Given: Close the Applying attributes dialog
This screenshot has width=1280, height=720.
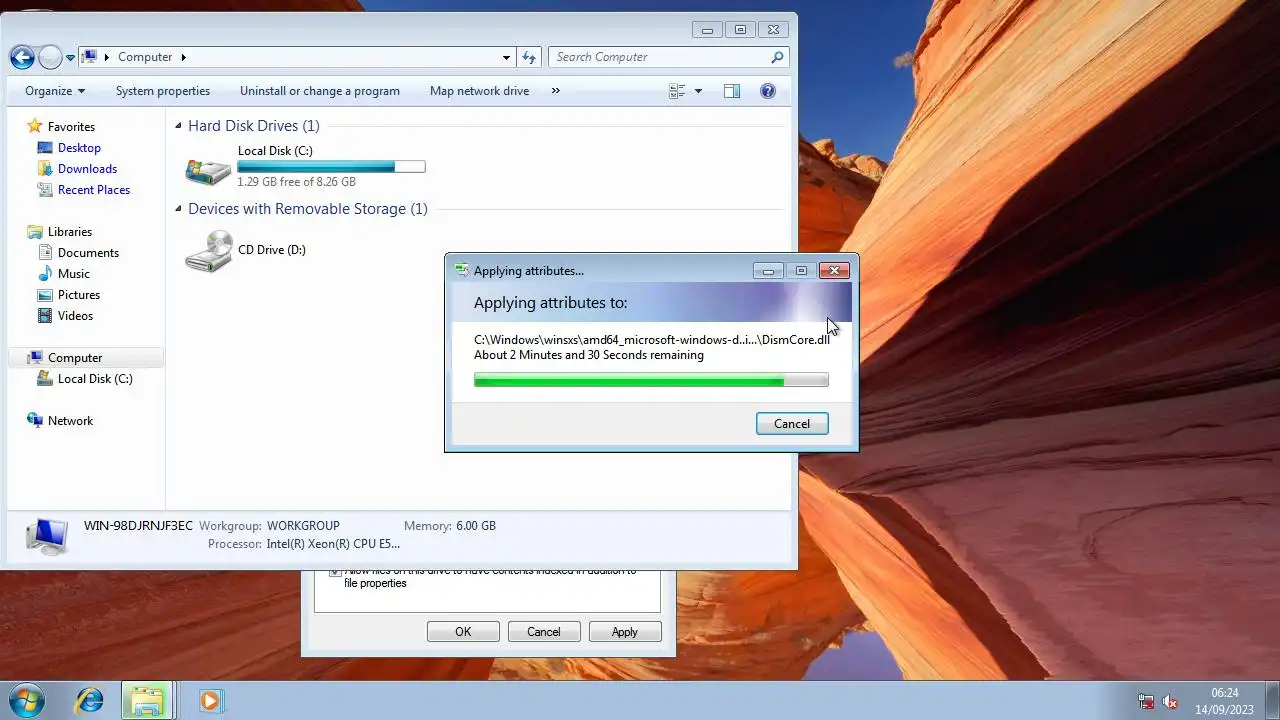Looking at the screenshot, I should (834, 270).
